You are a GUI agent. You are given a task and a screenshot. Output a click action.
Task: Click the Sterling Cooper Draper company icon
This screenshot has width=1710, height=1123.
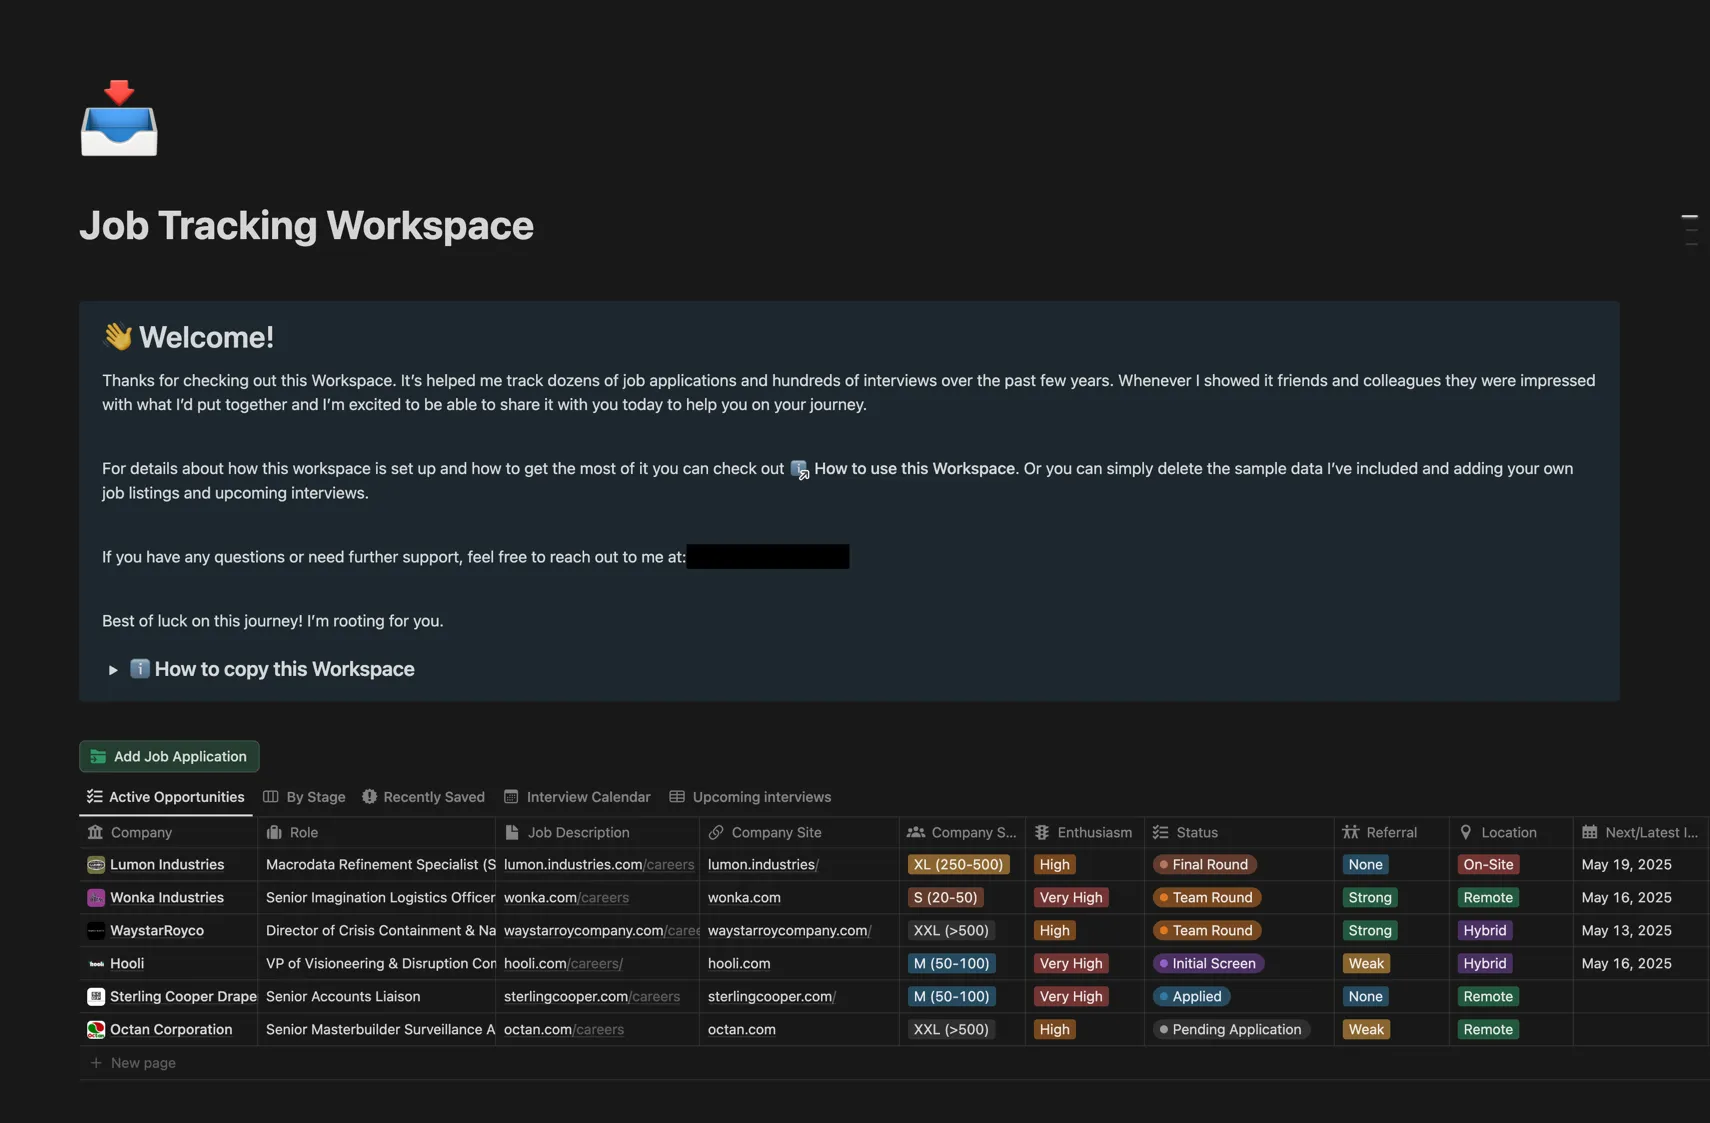(x=96, y=996)
